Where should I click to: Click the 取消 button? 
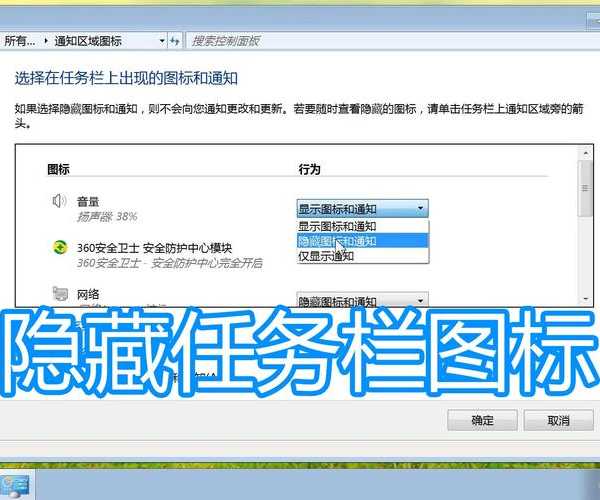click(557, 422)
